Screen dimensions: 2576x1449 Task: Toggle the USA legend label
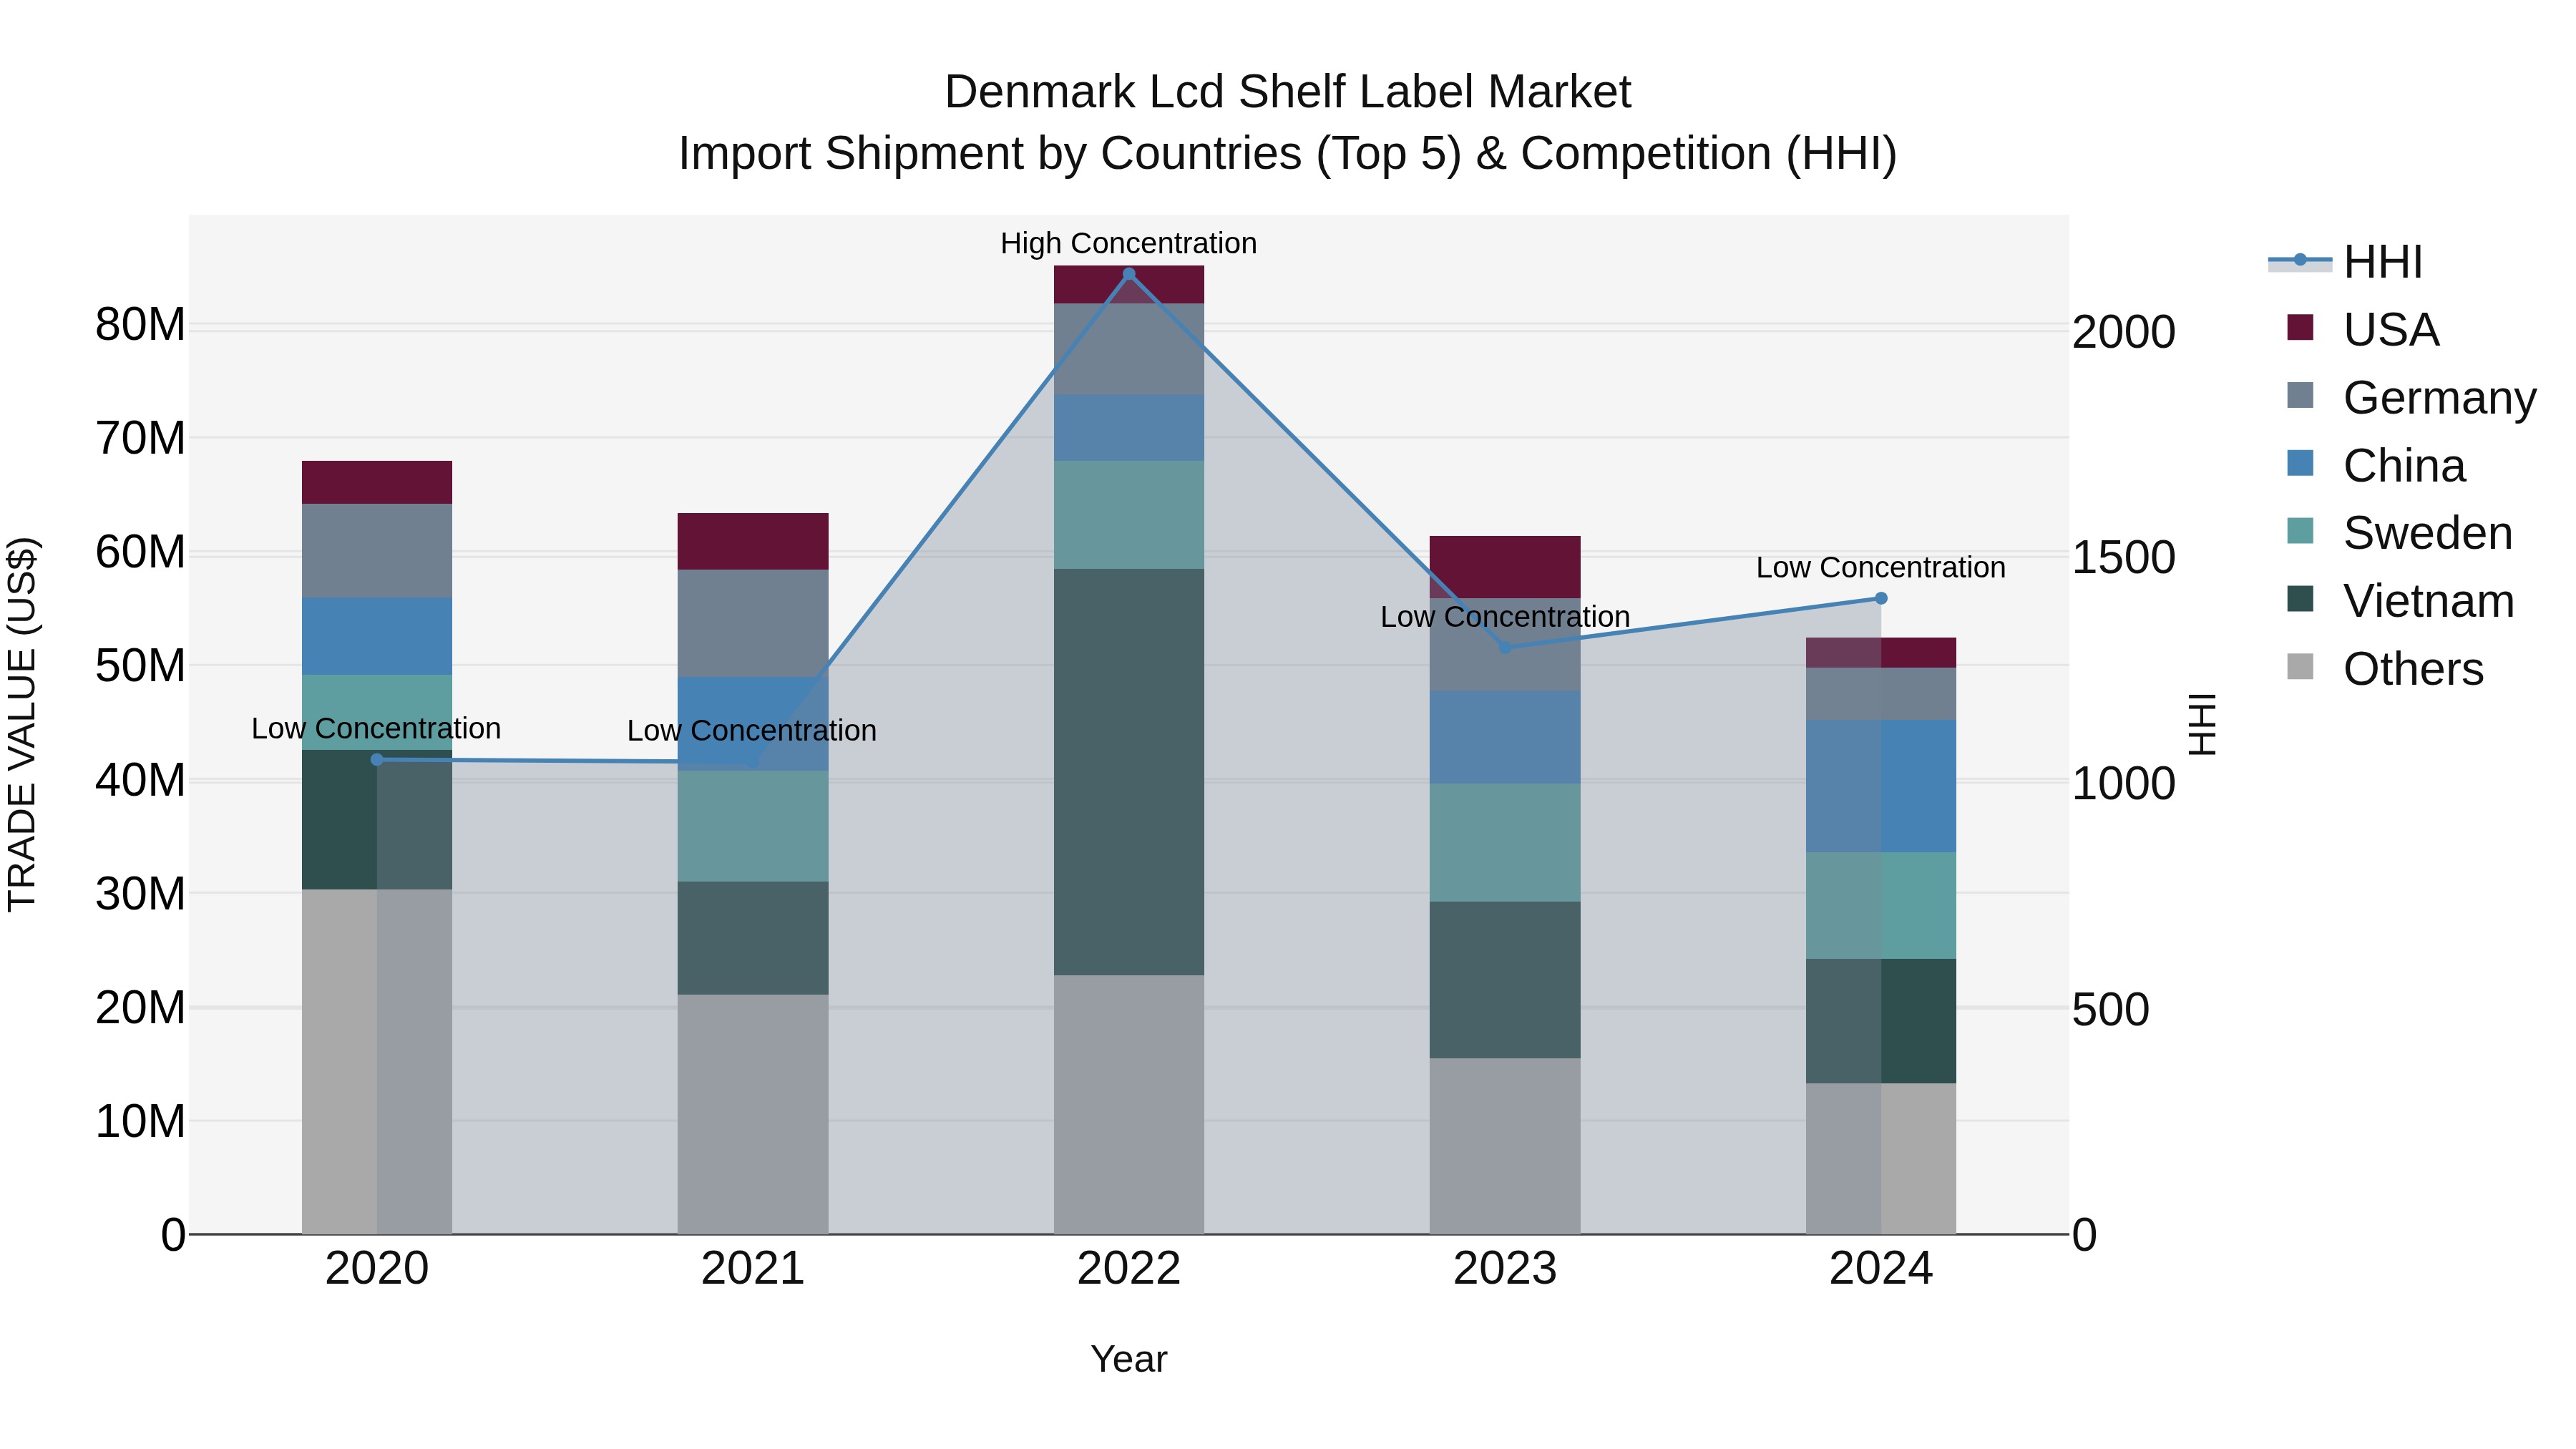[2391, 330]
